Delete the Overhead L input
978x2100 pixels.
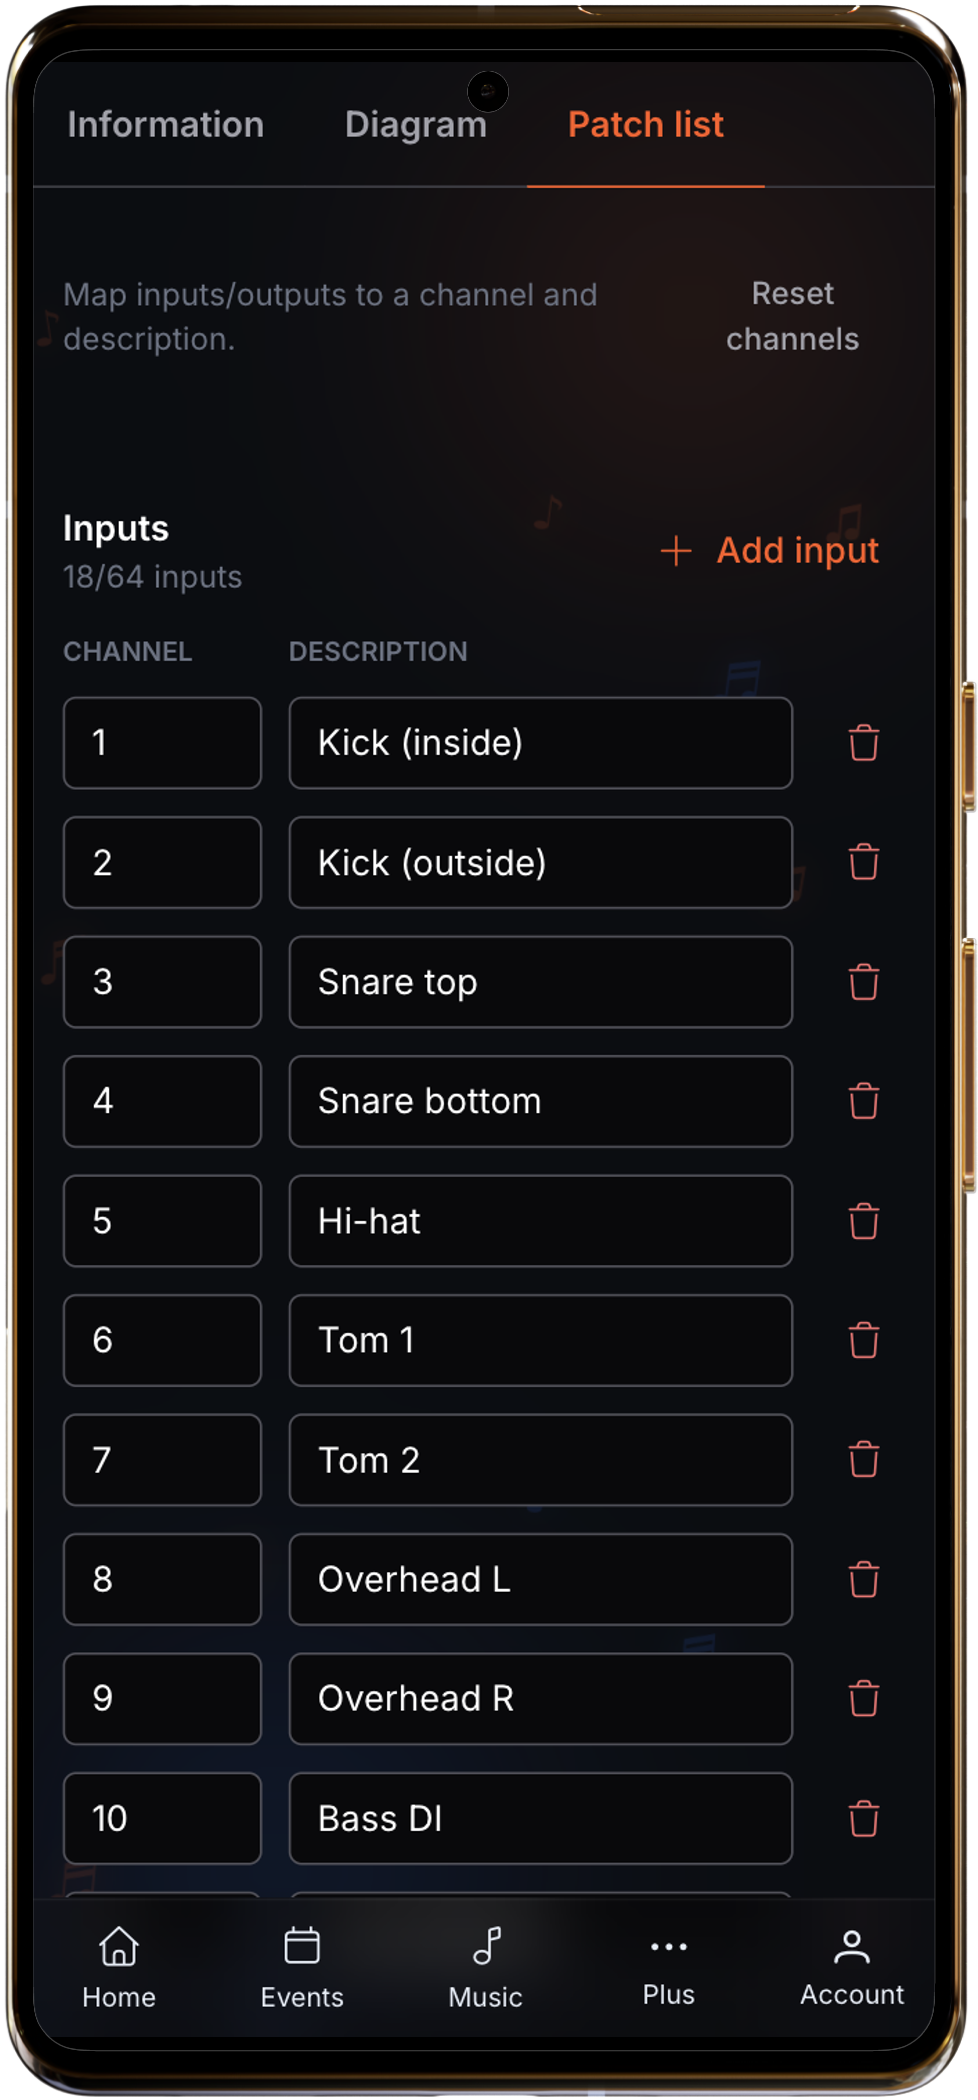pos(863,1580)
